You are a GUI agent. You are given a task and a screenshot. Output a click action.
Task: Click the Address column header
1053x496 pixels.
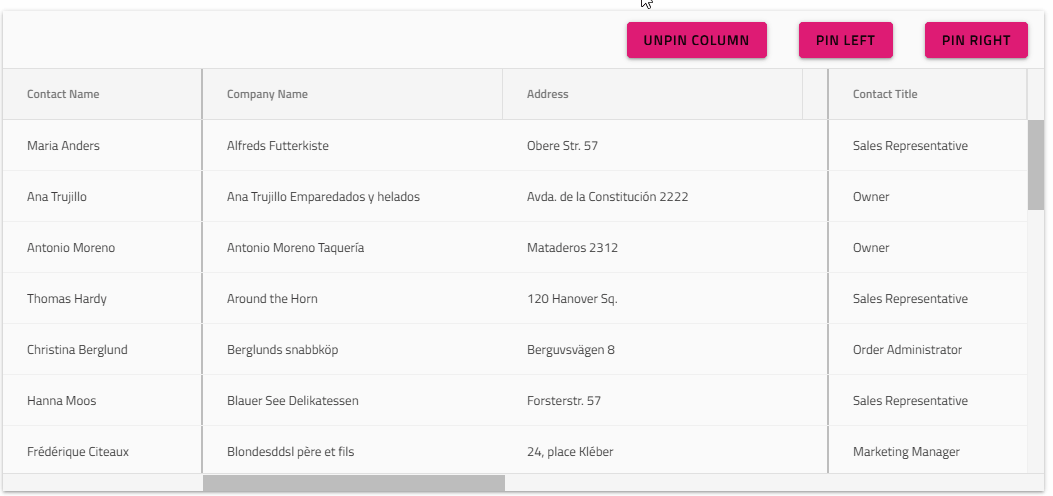tap(547, 94)
